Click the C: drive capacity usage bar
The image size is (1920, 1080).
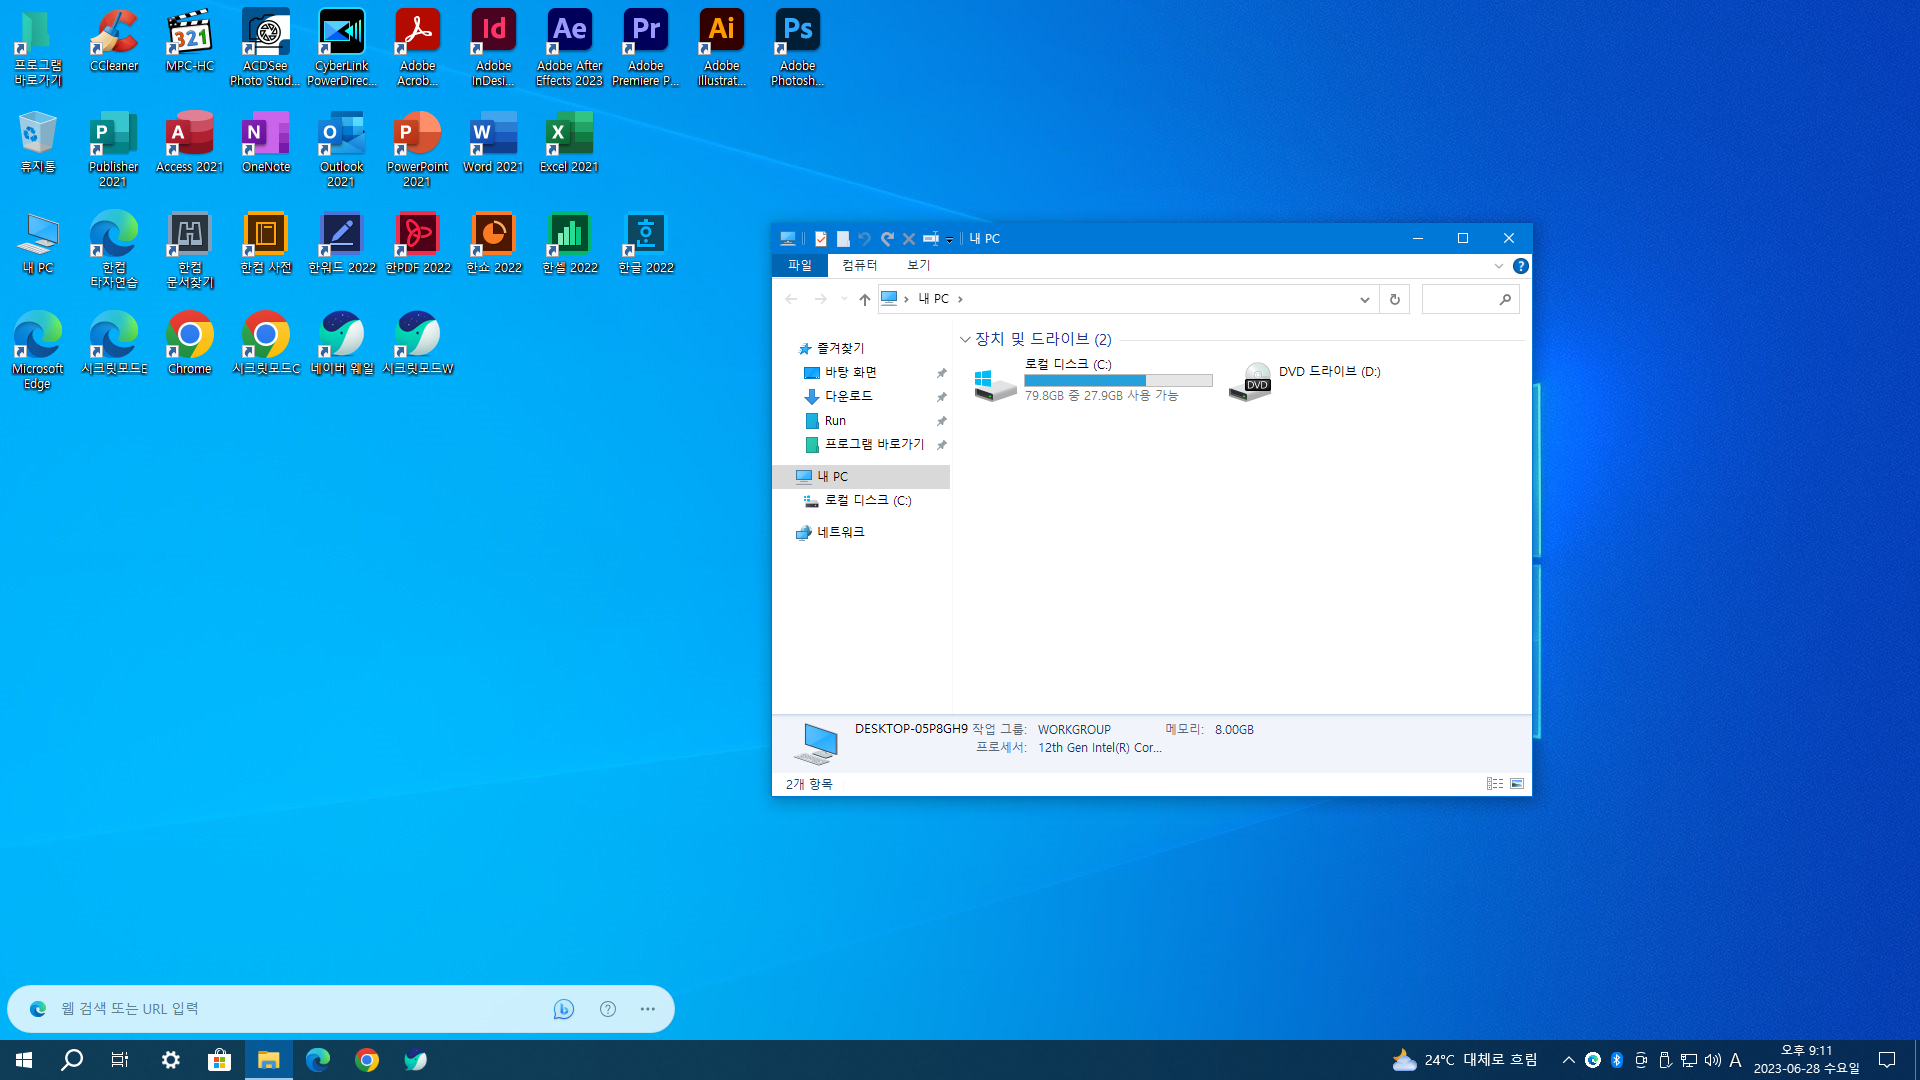click(1118, 381)
